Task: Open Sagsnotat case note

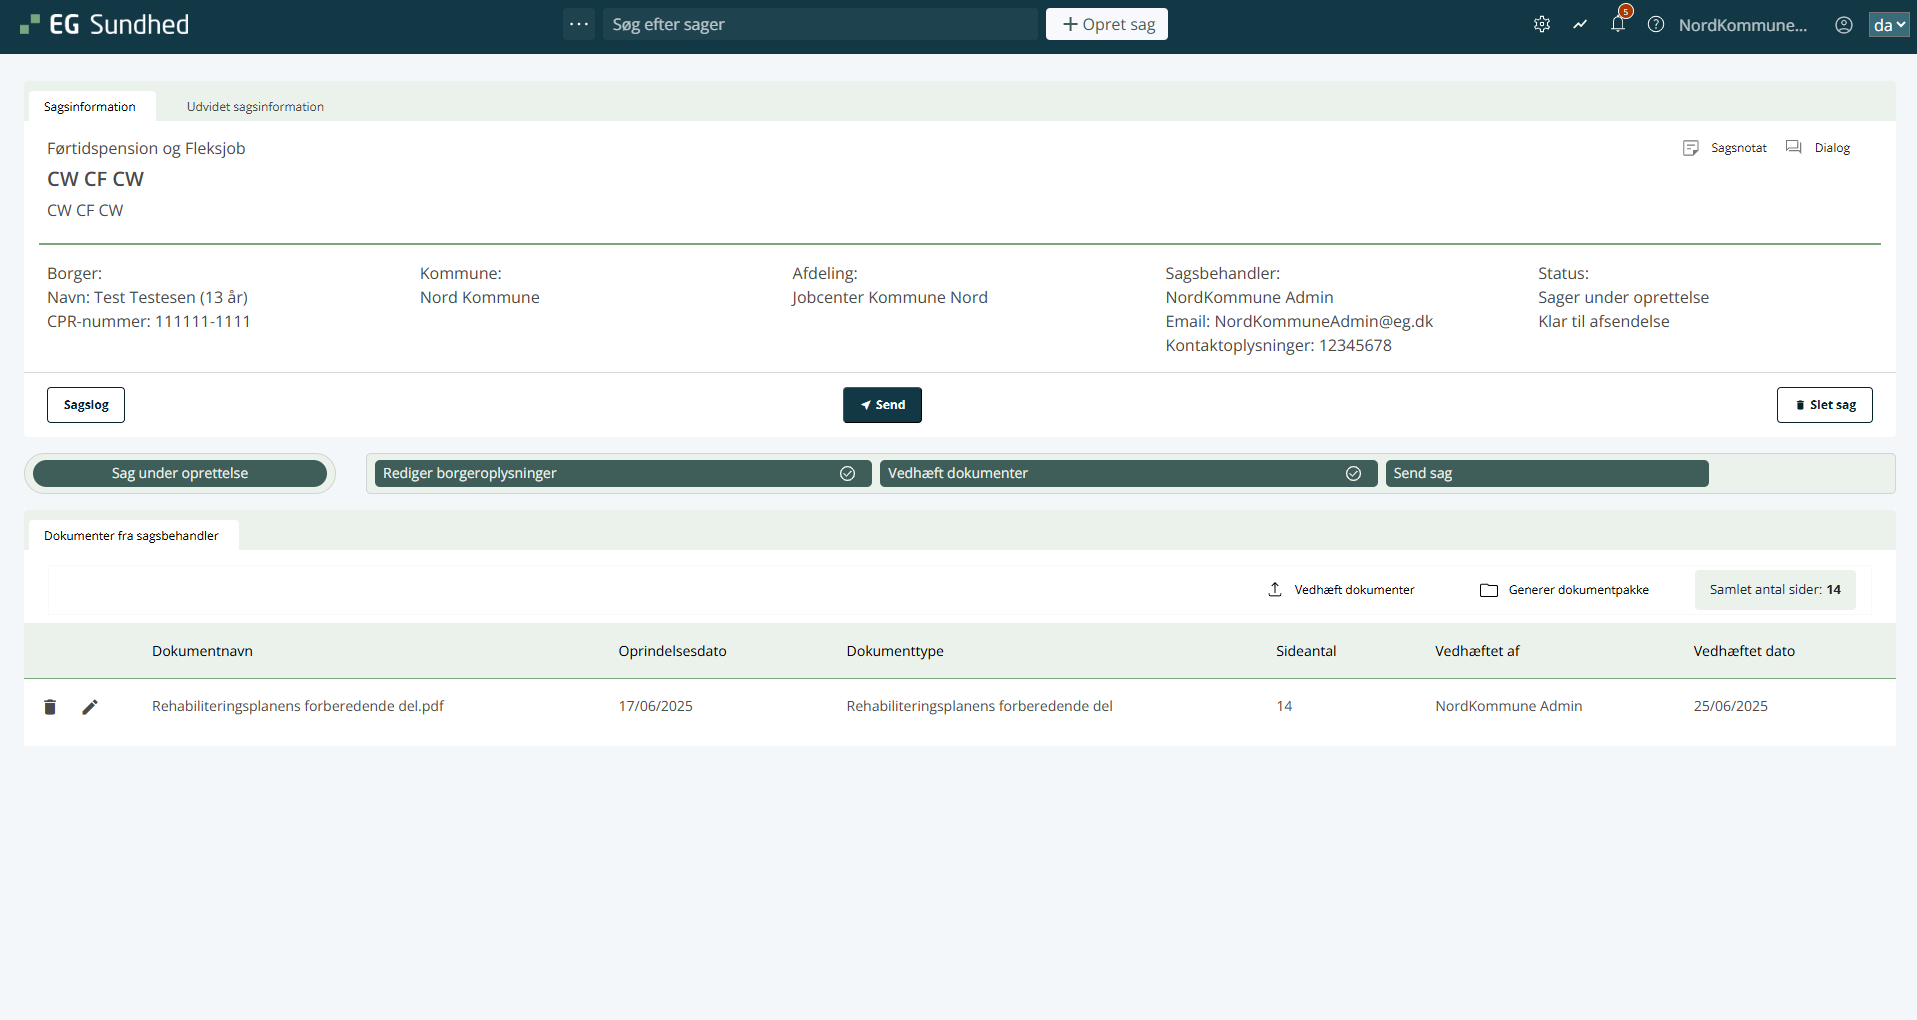Action: pyautogui.click(x=1725, y=148)
